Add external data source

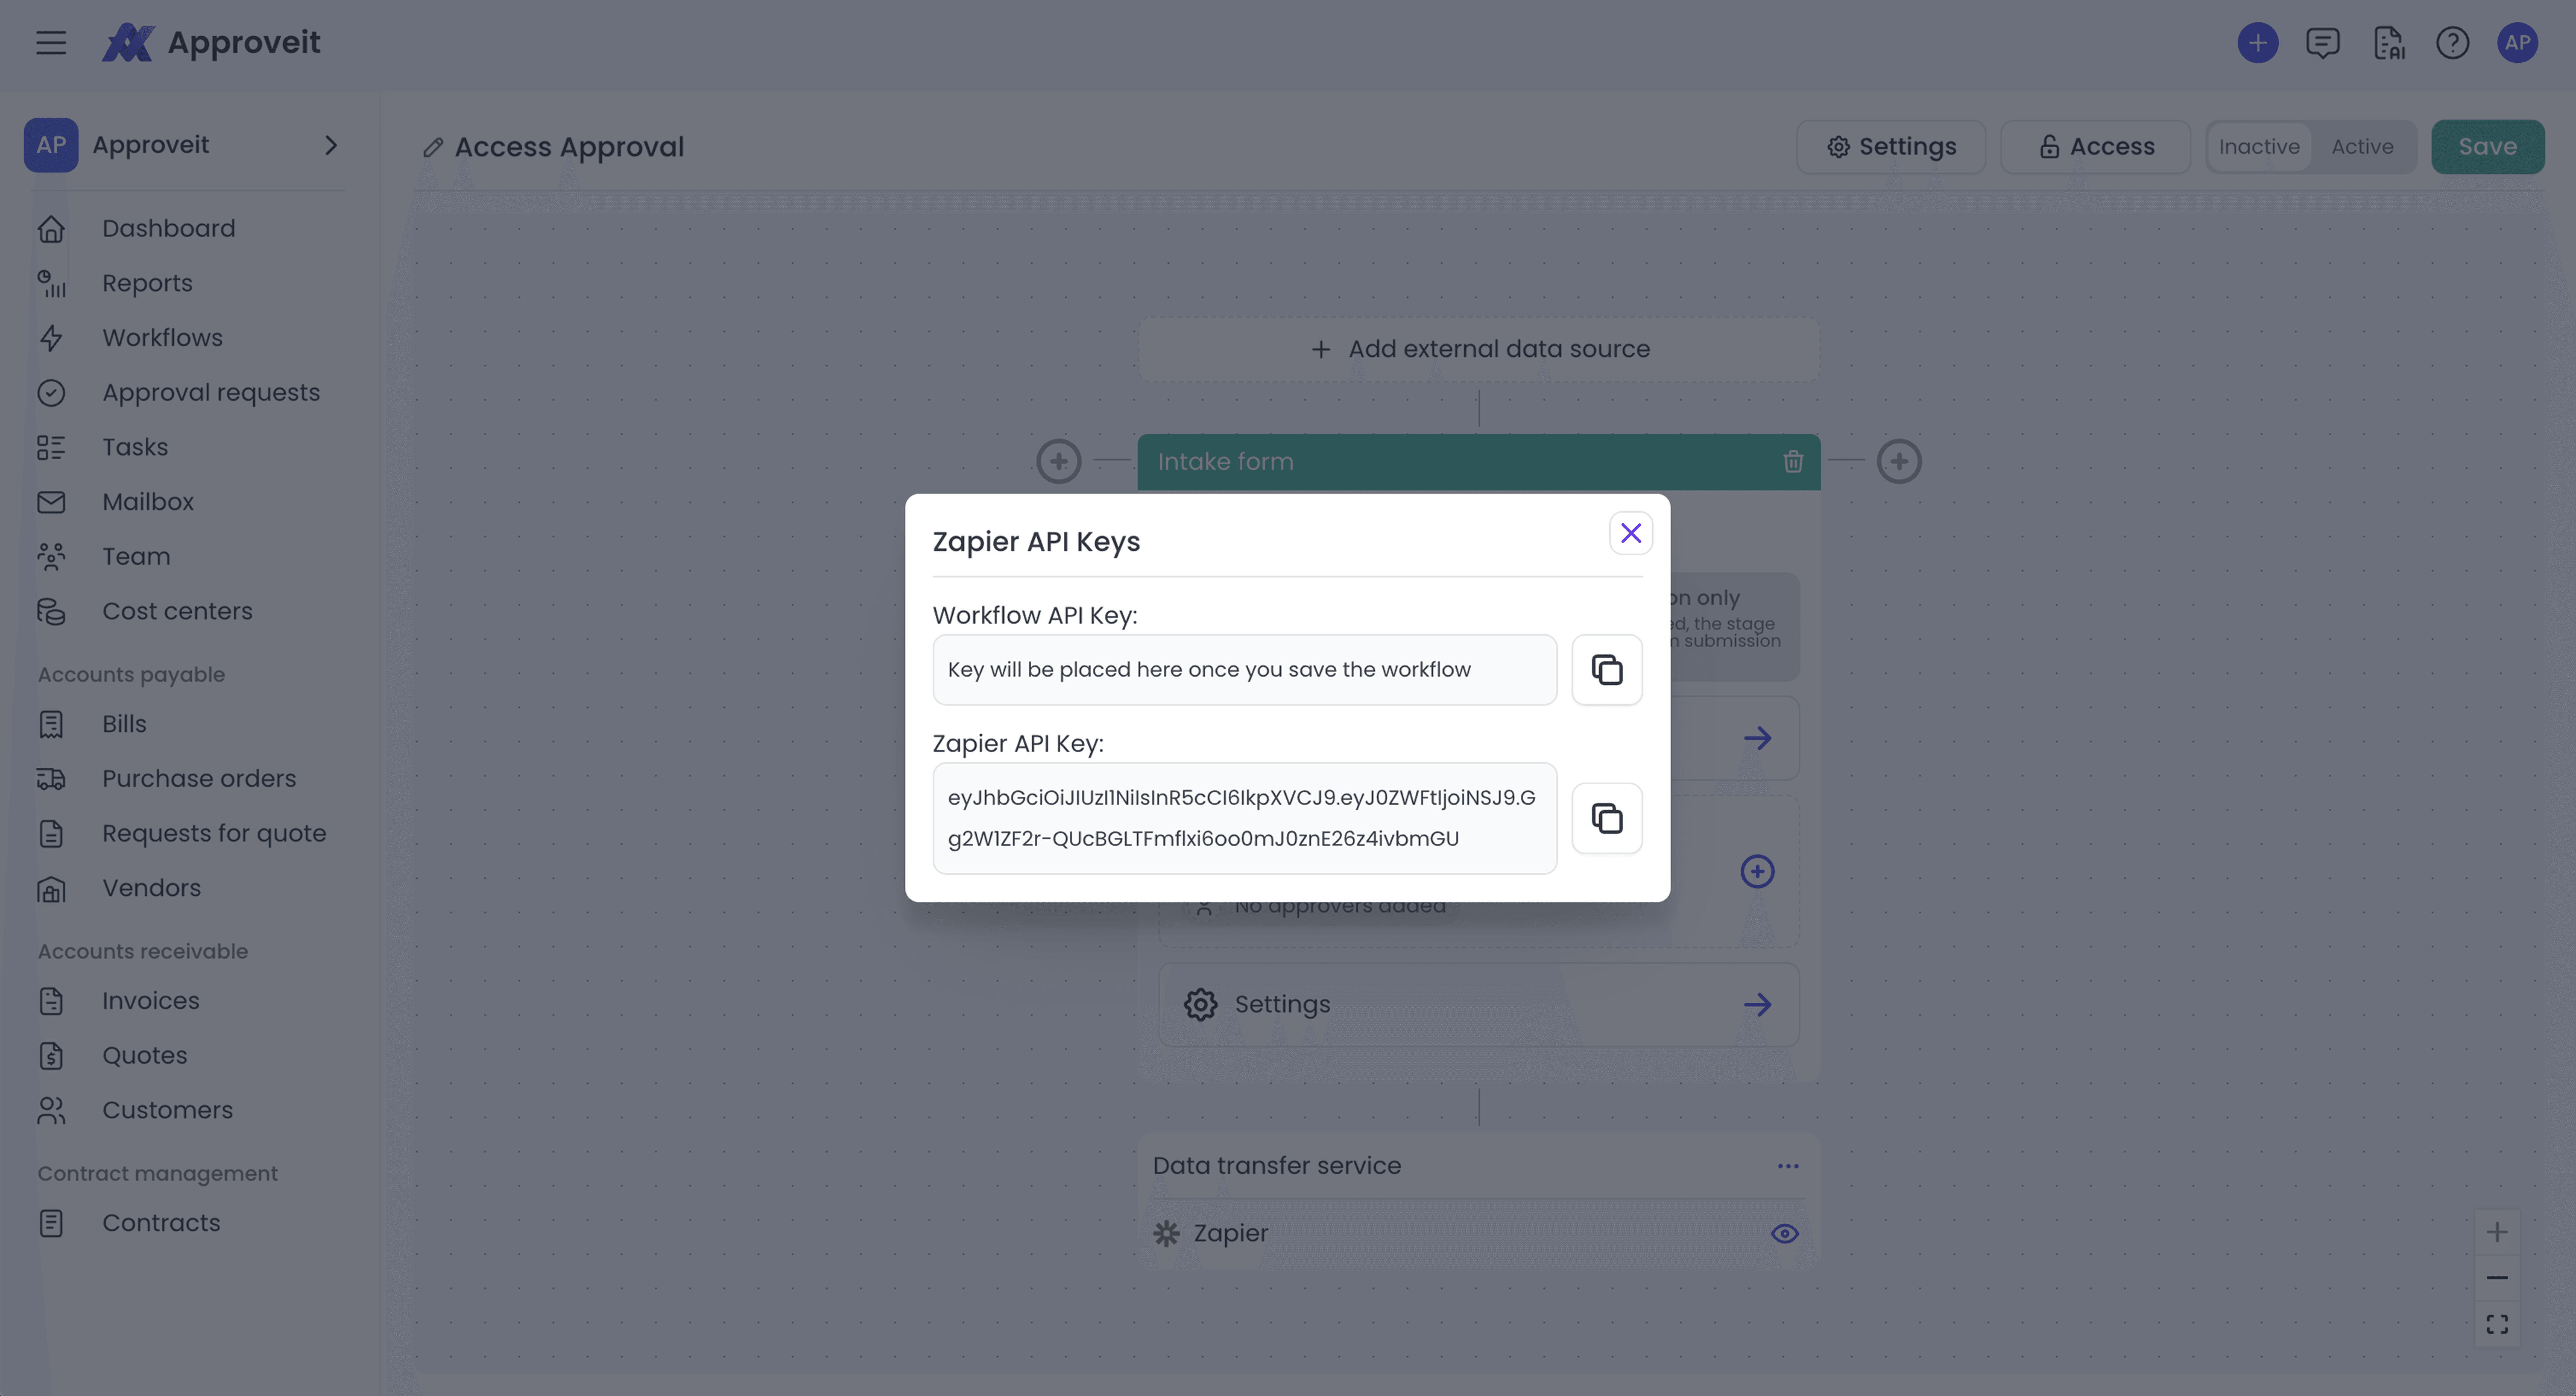pos(1478,349)
